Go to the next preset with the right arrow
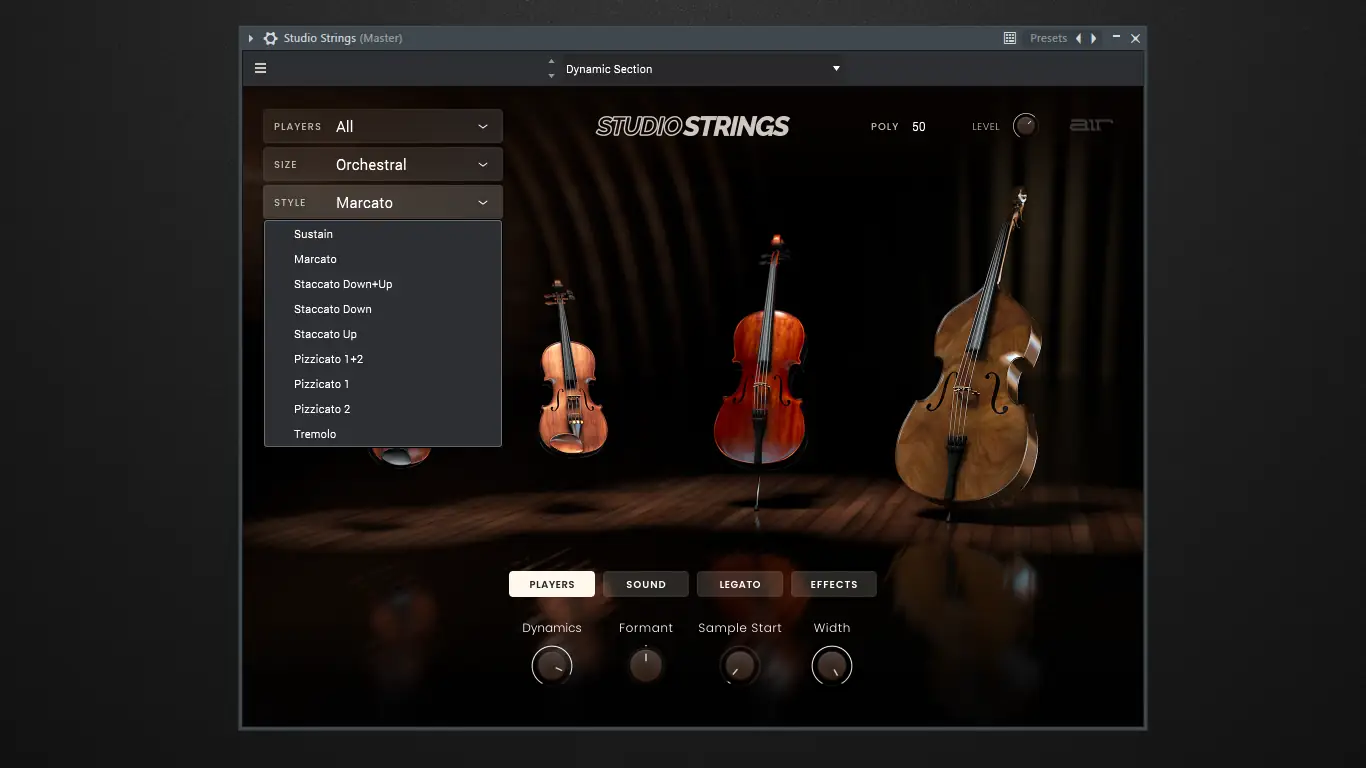1366x768 pixels. 1094,38
